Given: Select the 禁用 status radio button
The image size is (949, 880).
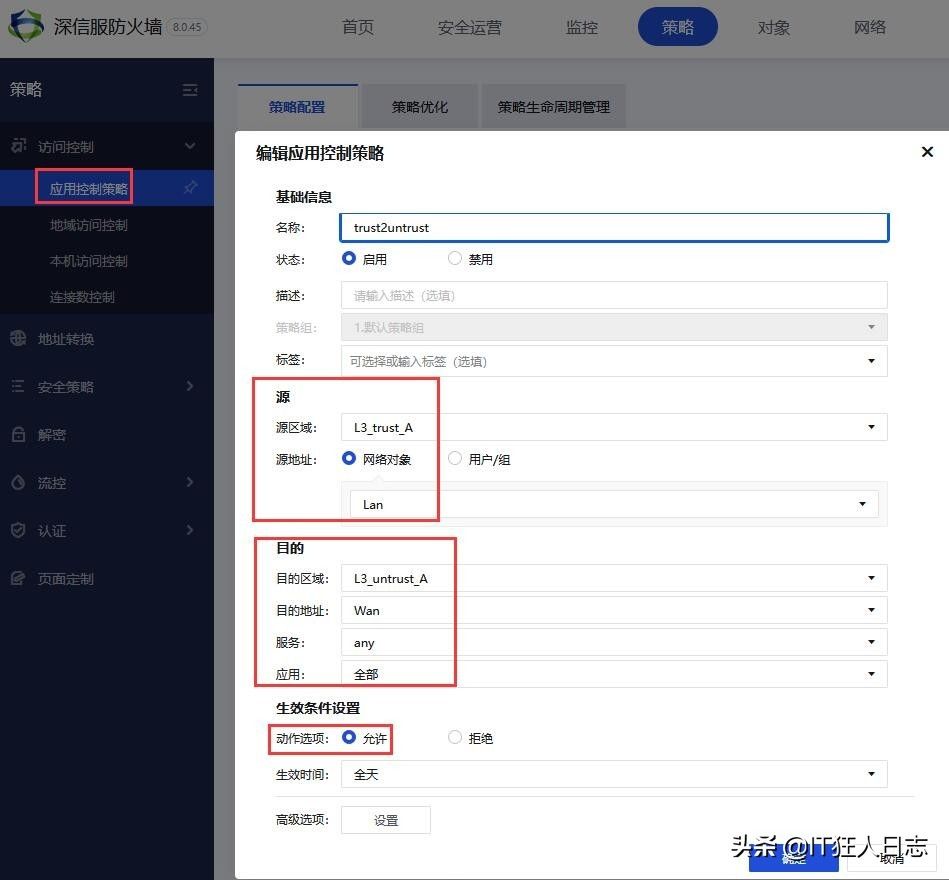Looking at the screenshot, I should [x=455, y=258].
